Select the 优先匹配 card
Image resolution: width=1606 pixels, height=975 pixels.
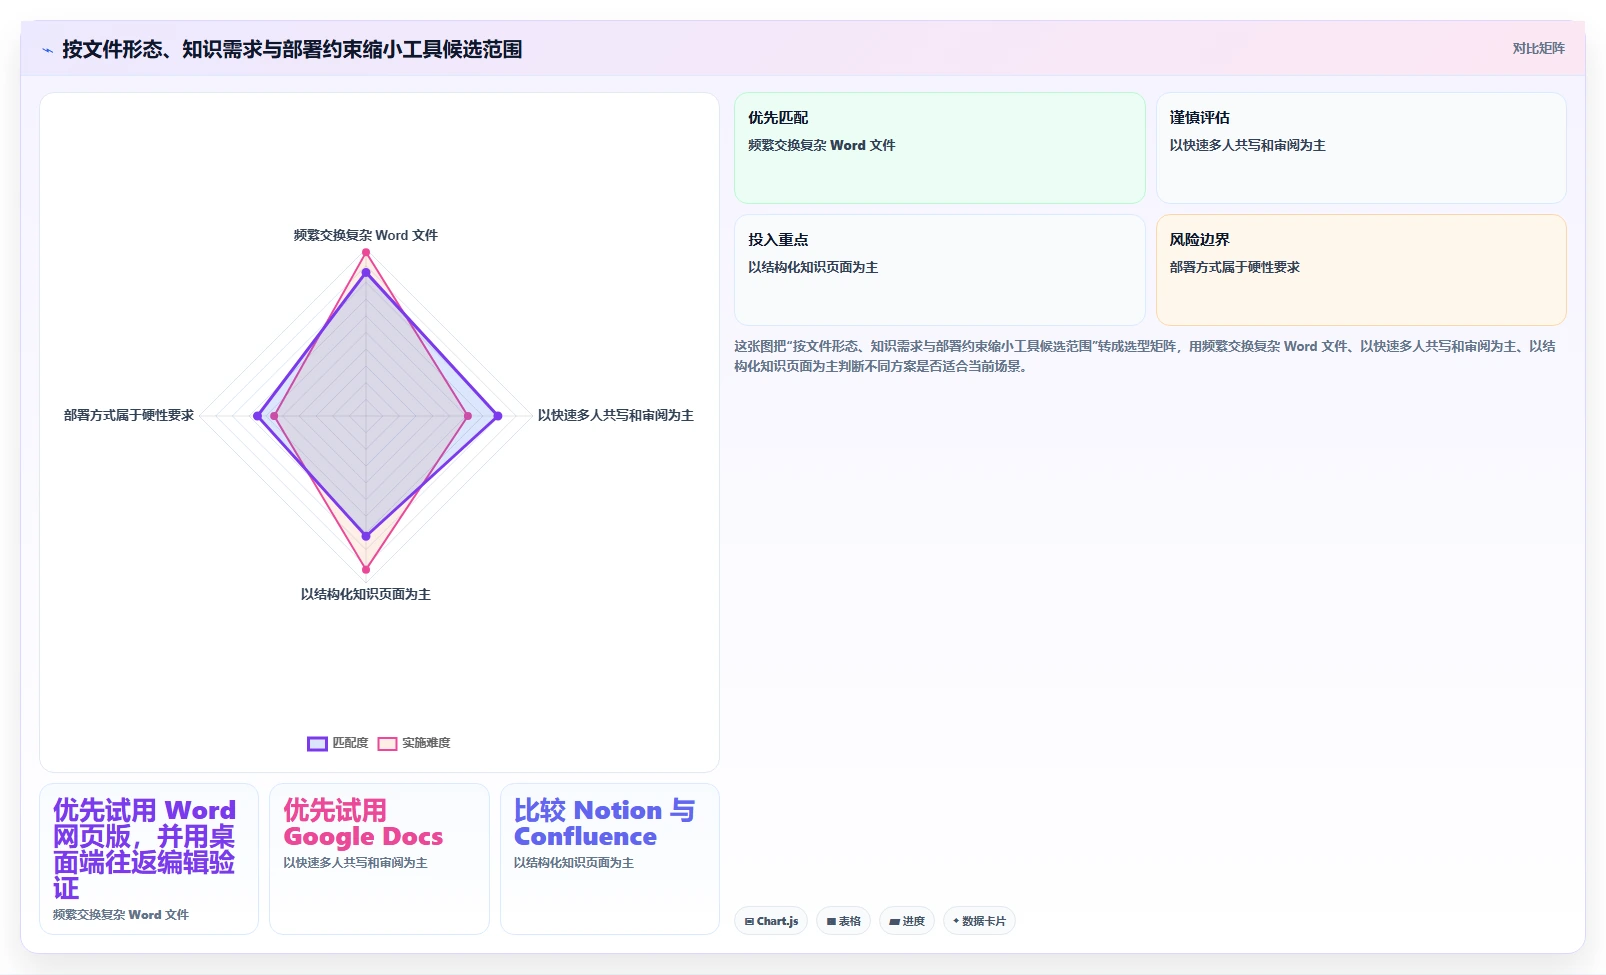click(940, 148)
